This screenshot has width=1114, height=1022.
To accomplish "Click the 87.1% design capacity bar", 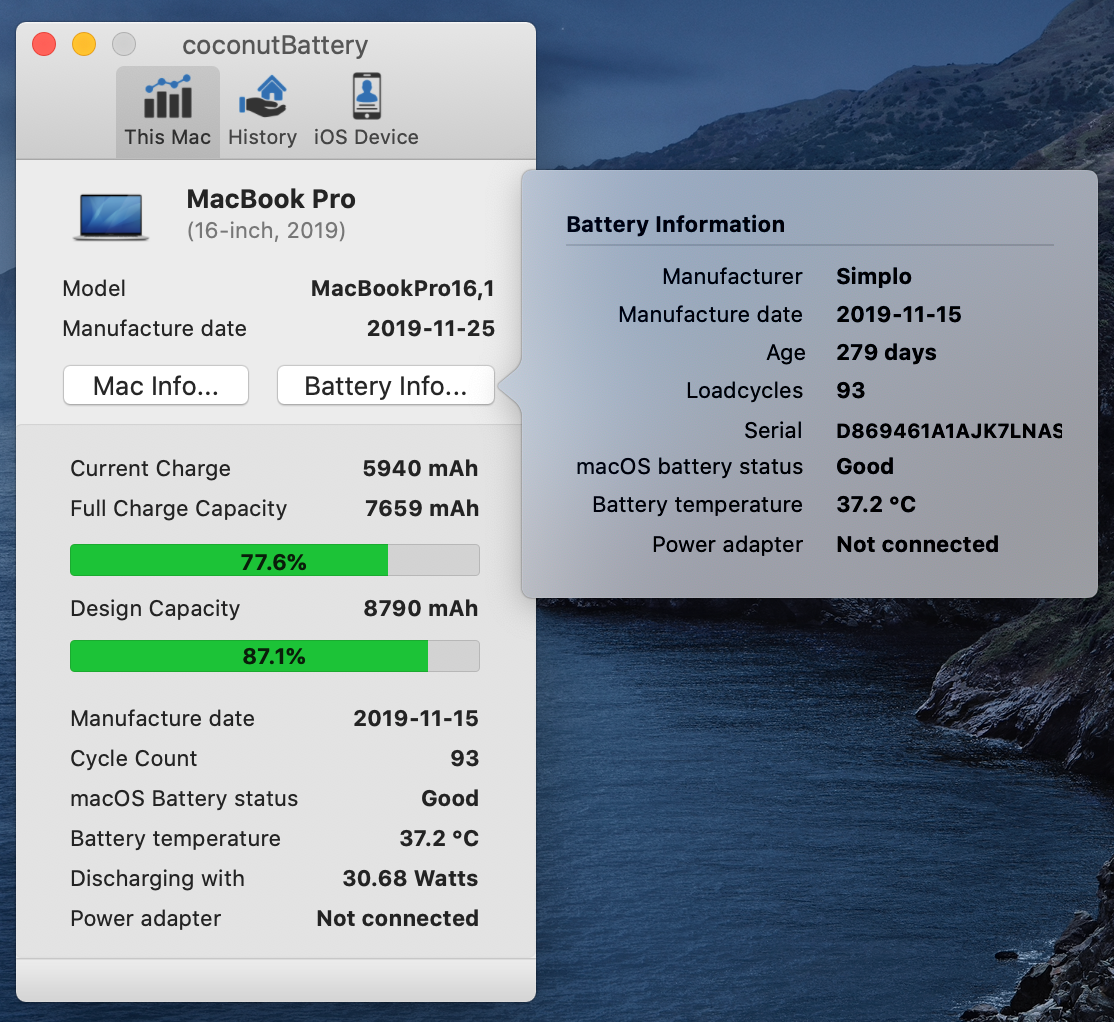I will [274, 656].
